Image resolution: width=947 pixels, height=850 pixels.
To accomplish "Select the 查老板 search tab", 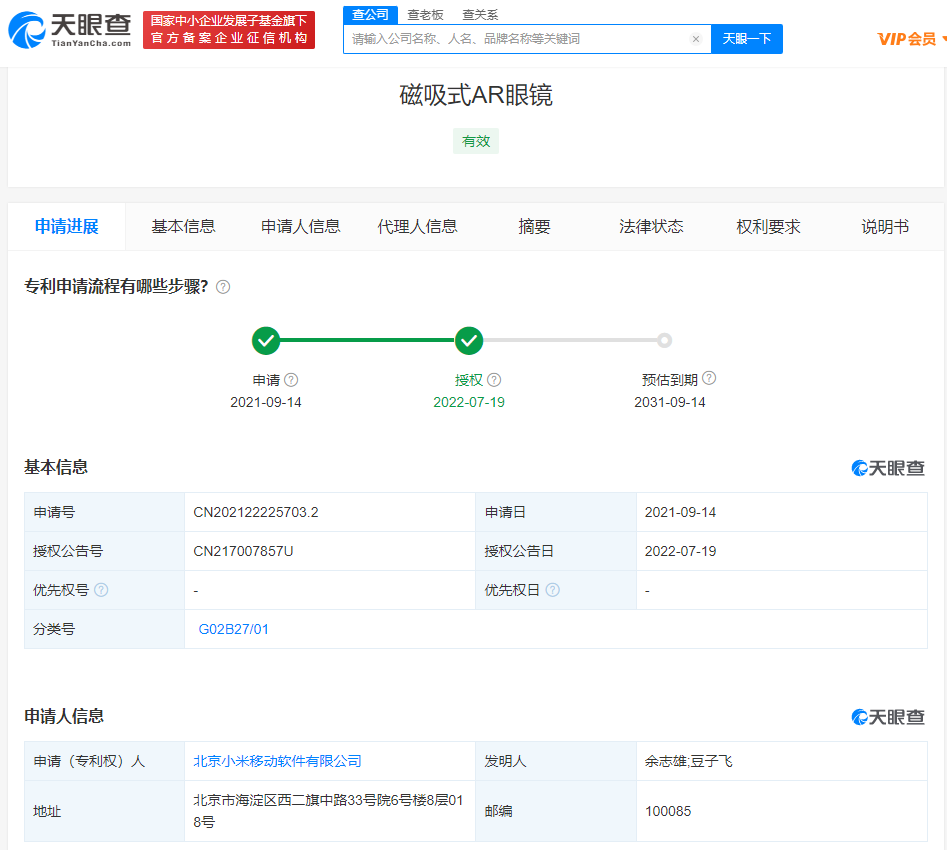I will (x=425, y=14).
